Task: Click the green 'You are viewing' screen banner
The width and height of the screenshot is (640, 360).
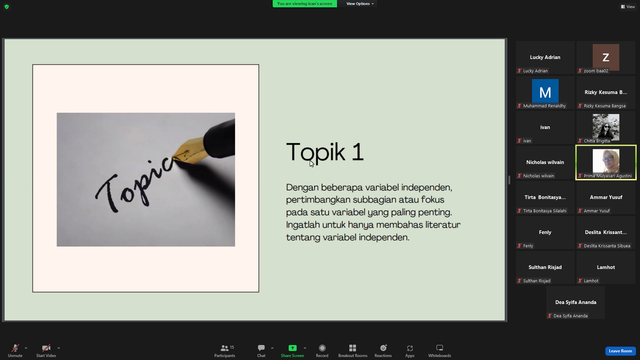Action: pos(305,4)
